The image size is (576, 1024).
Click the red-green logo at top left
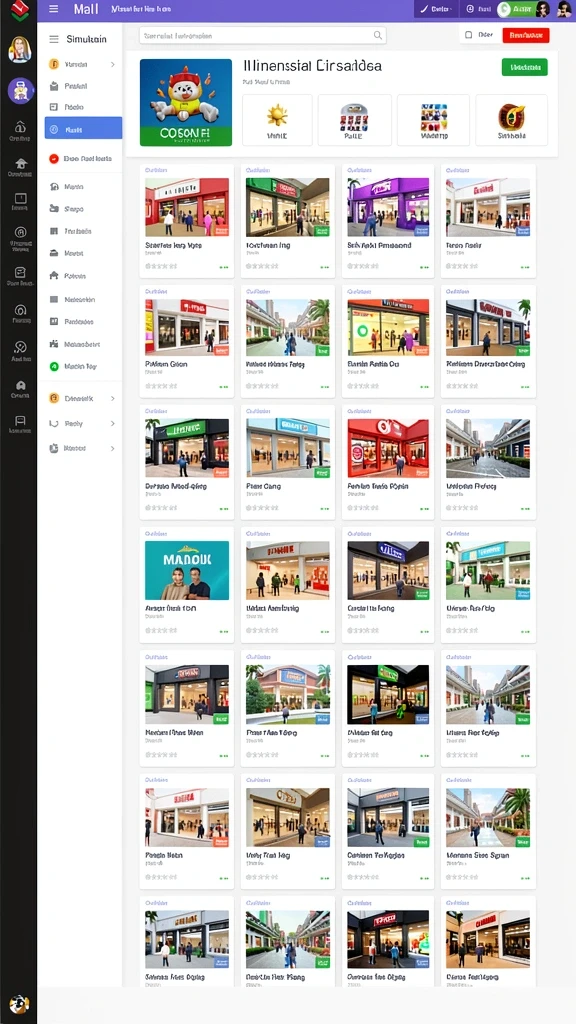20,10
